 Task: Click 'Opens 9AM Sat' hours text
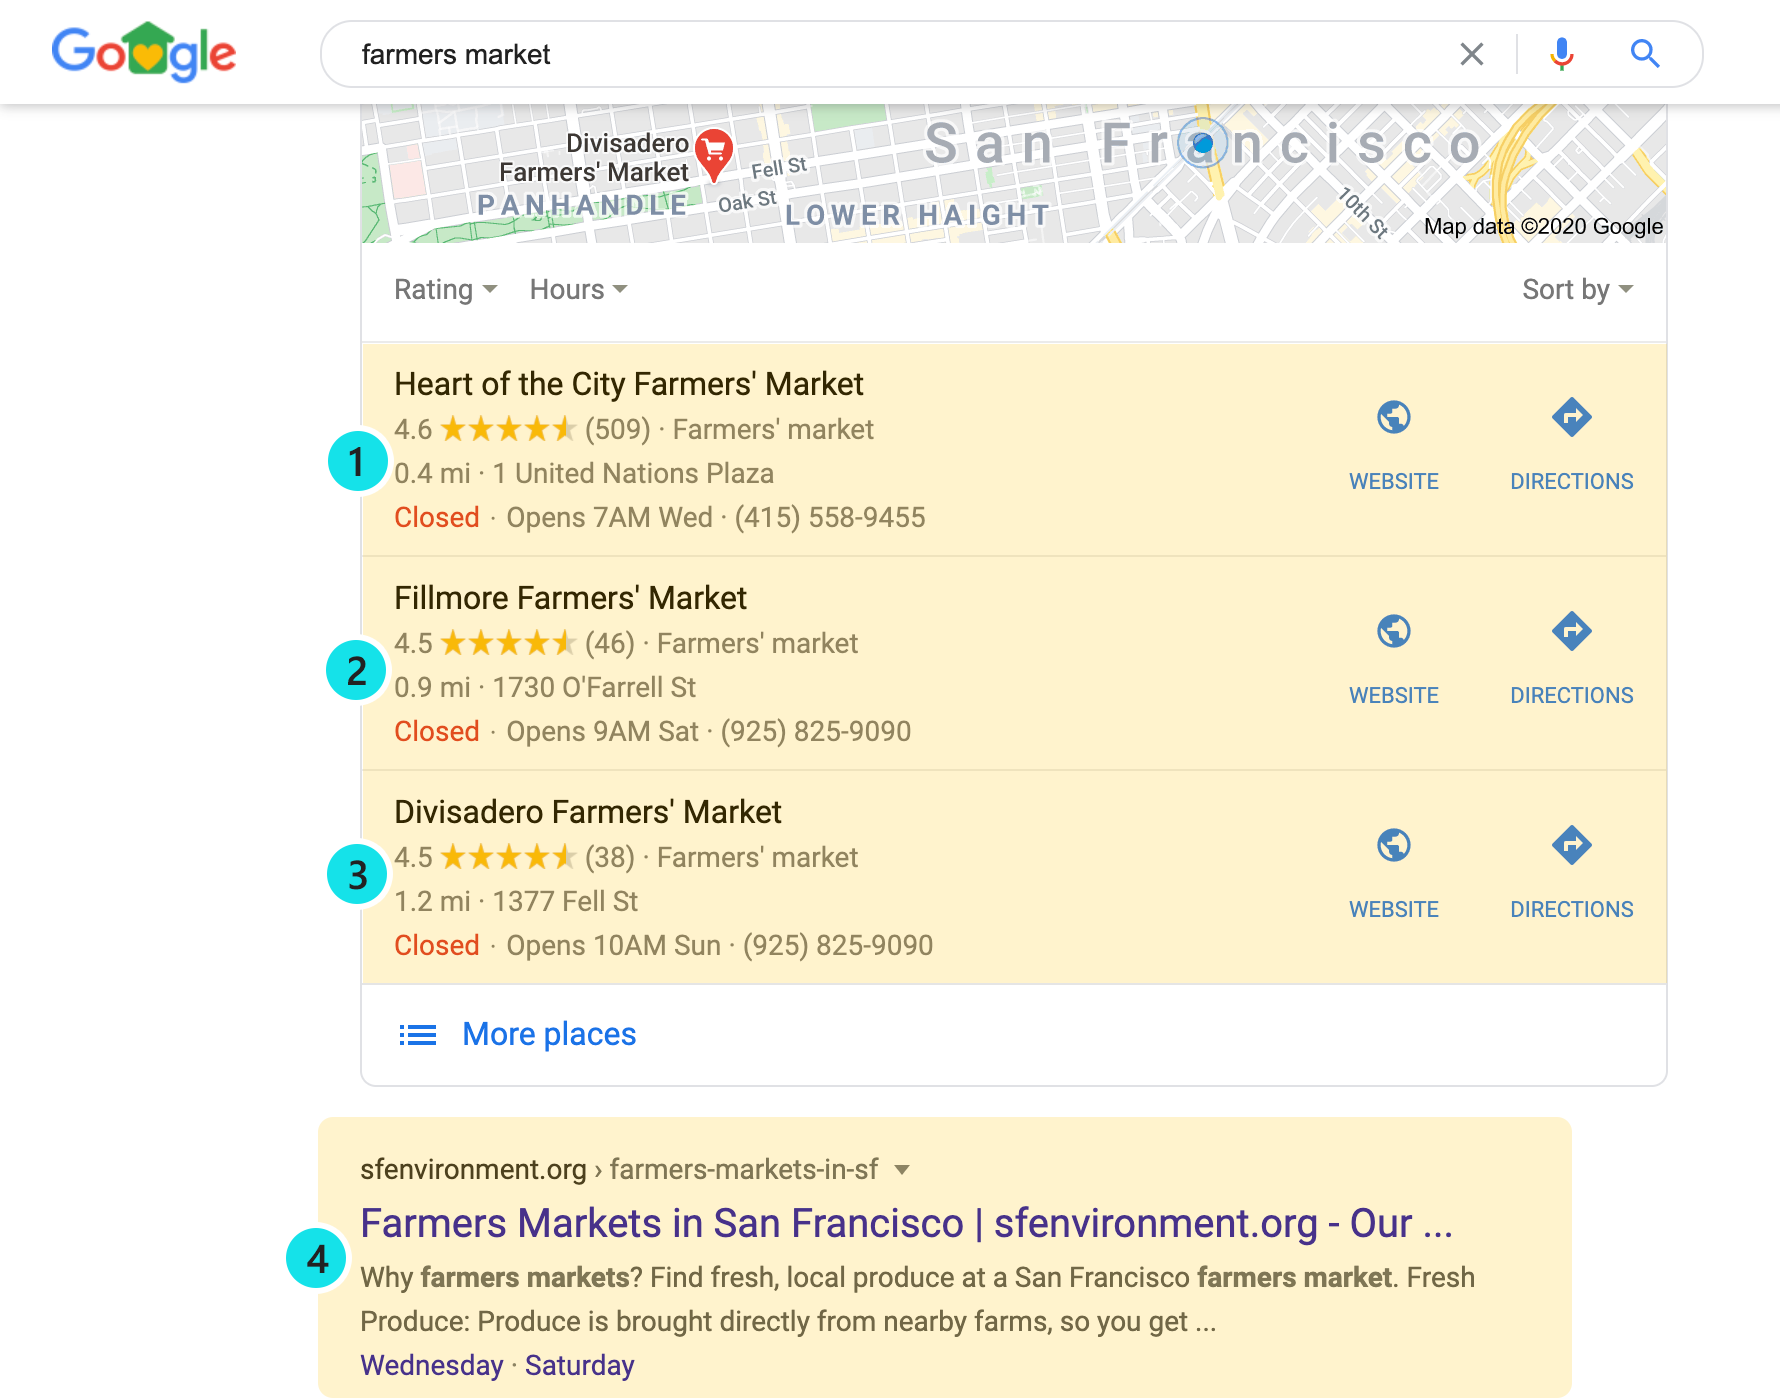(x=602, y=732)
